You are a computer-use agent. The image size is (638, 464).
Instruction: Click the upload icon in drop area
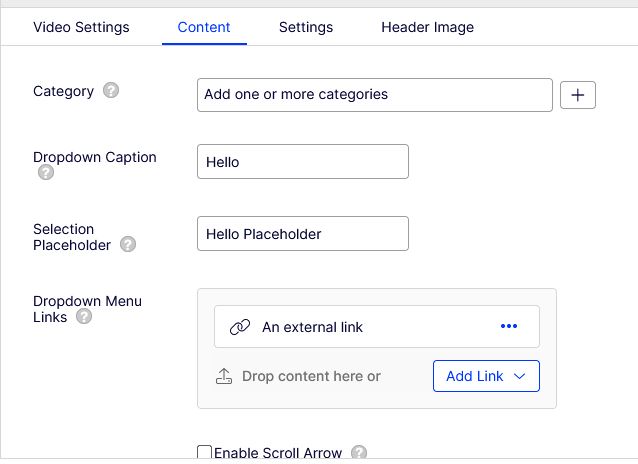pos(224,377)
